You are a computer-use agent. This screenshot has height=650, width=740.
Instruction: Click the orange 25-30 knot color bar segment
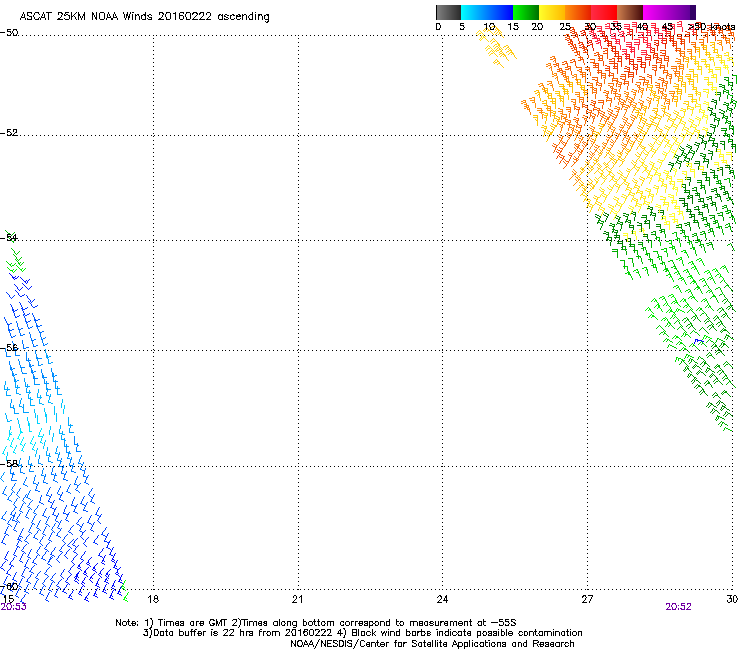pyautogui.click(x=578, y=12)
